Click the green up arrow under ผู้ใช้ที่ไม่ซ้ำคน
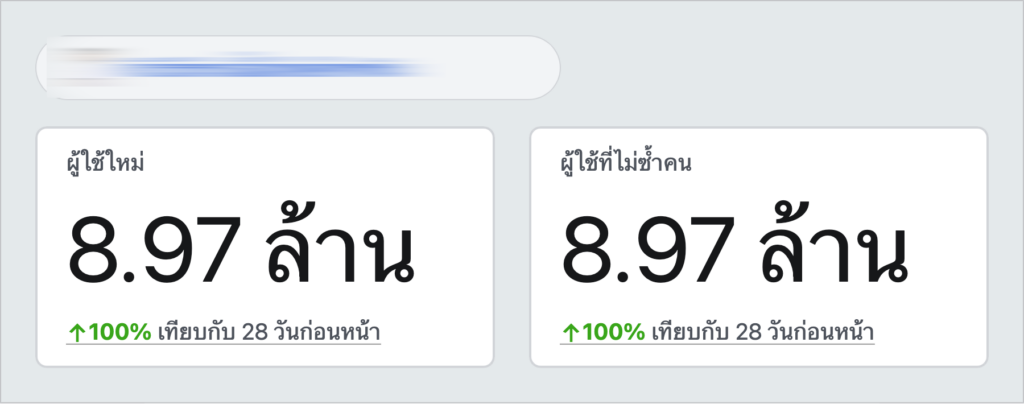The height and width of the screenshot is (404, 1024). [570, 332]
